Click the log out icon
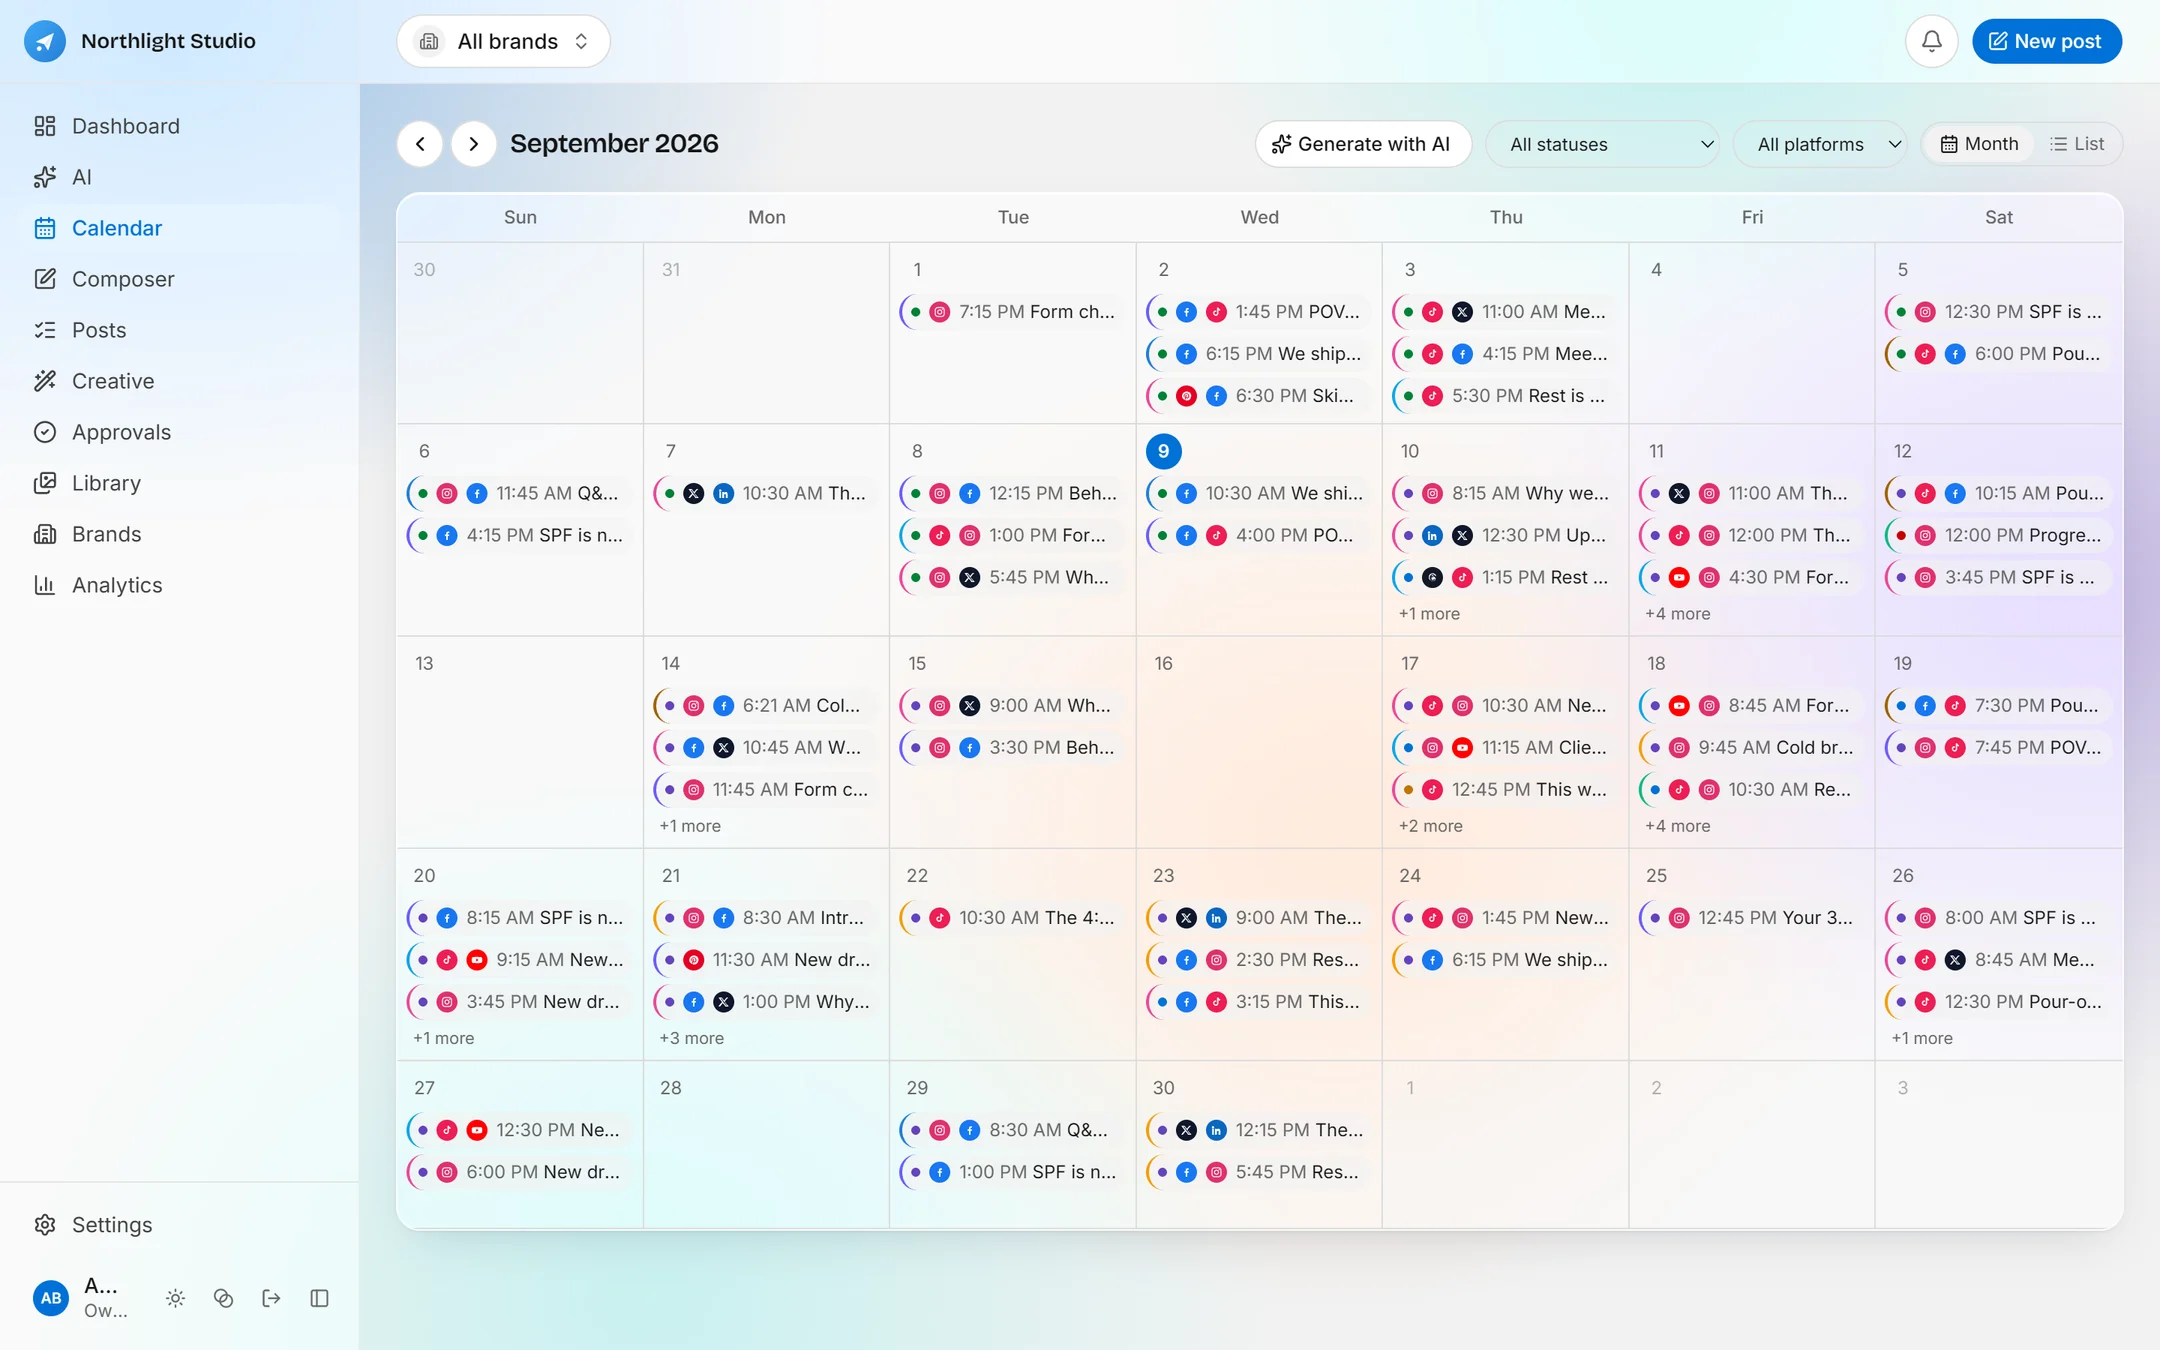 click(271, 1298)
